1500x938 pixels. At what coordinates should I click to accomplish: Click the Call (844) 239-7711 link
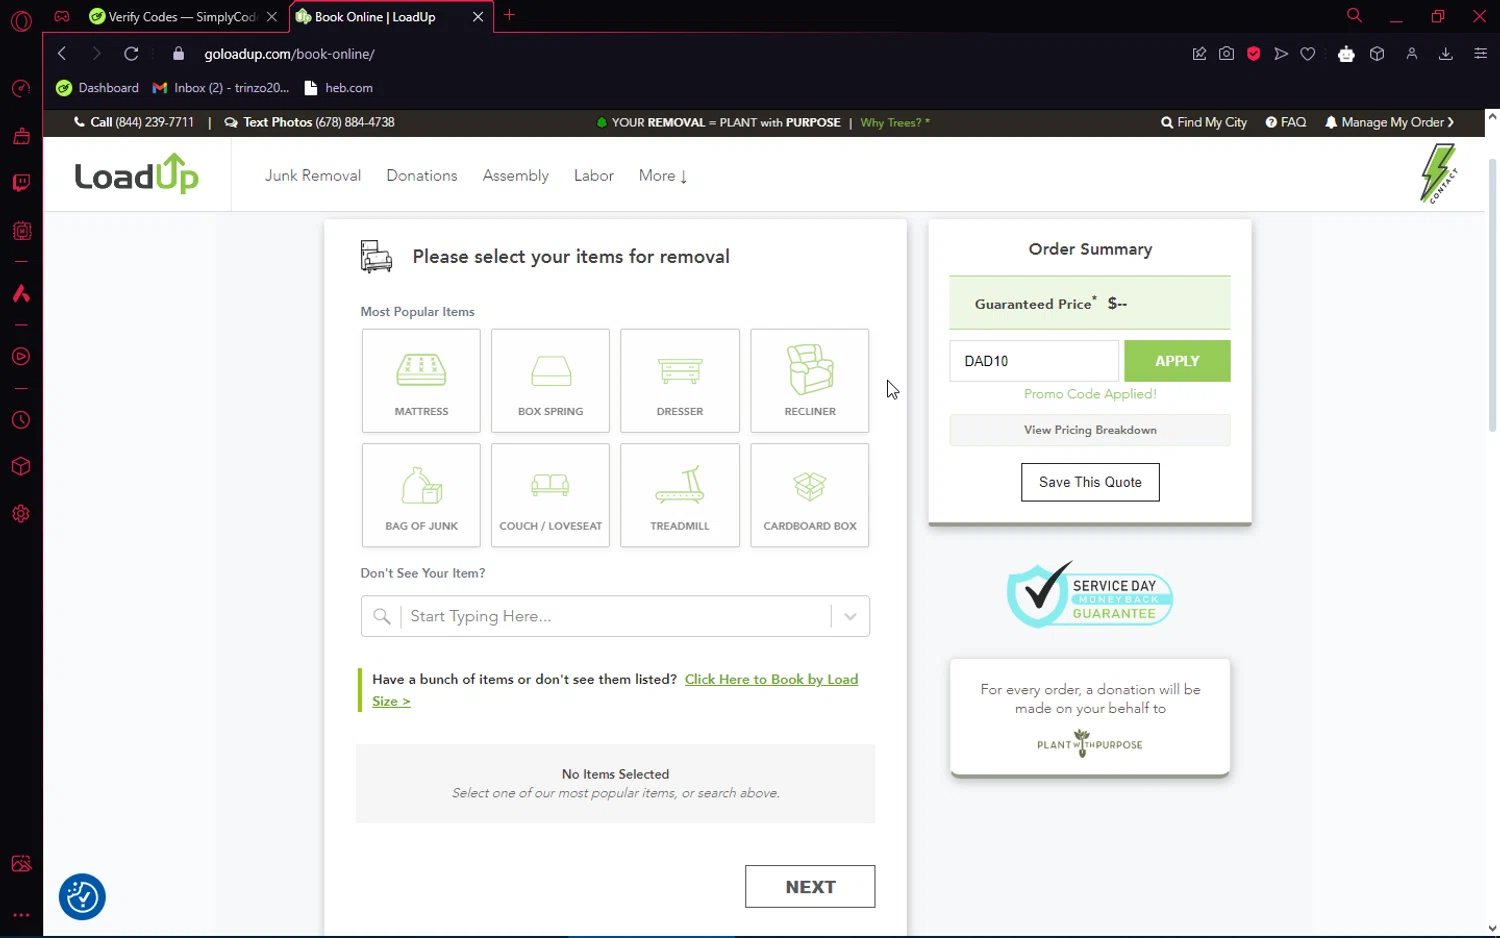[134, 122]
